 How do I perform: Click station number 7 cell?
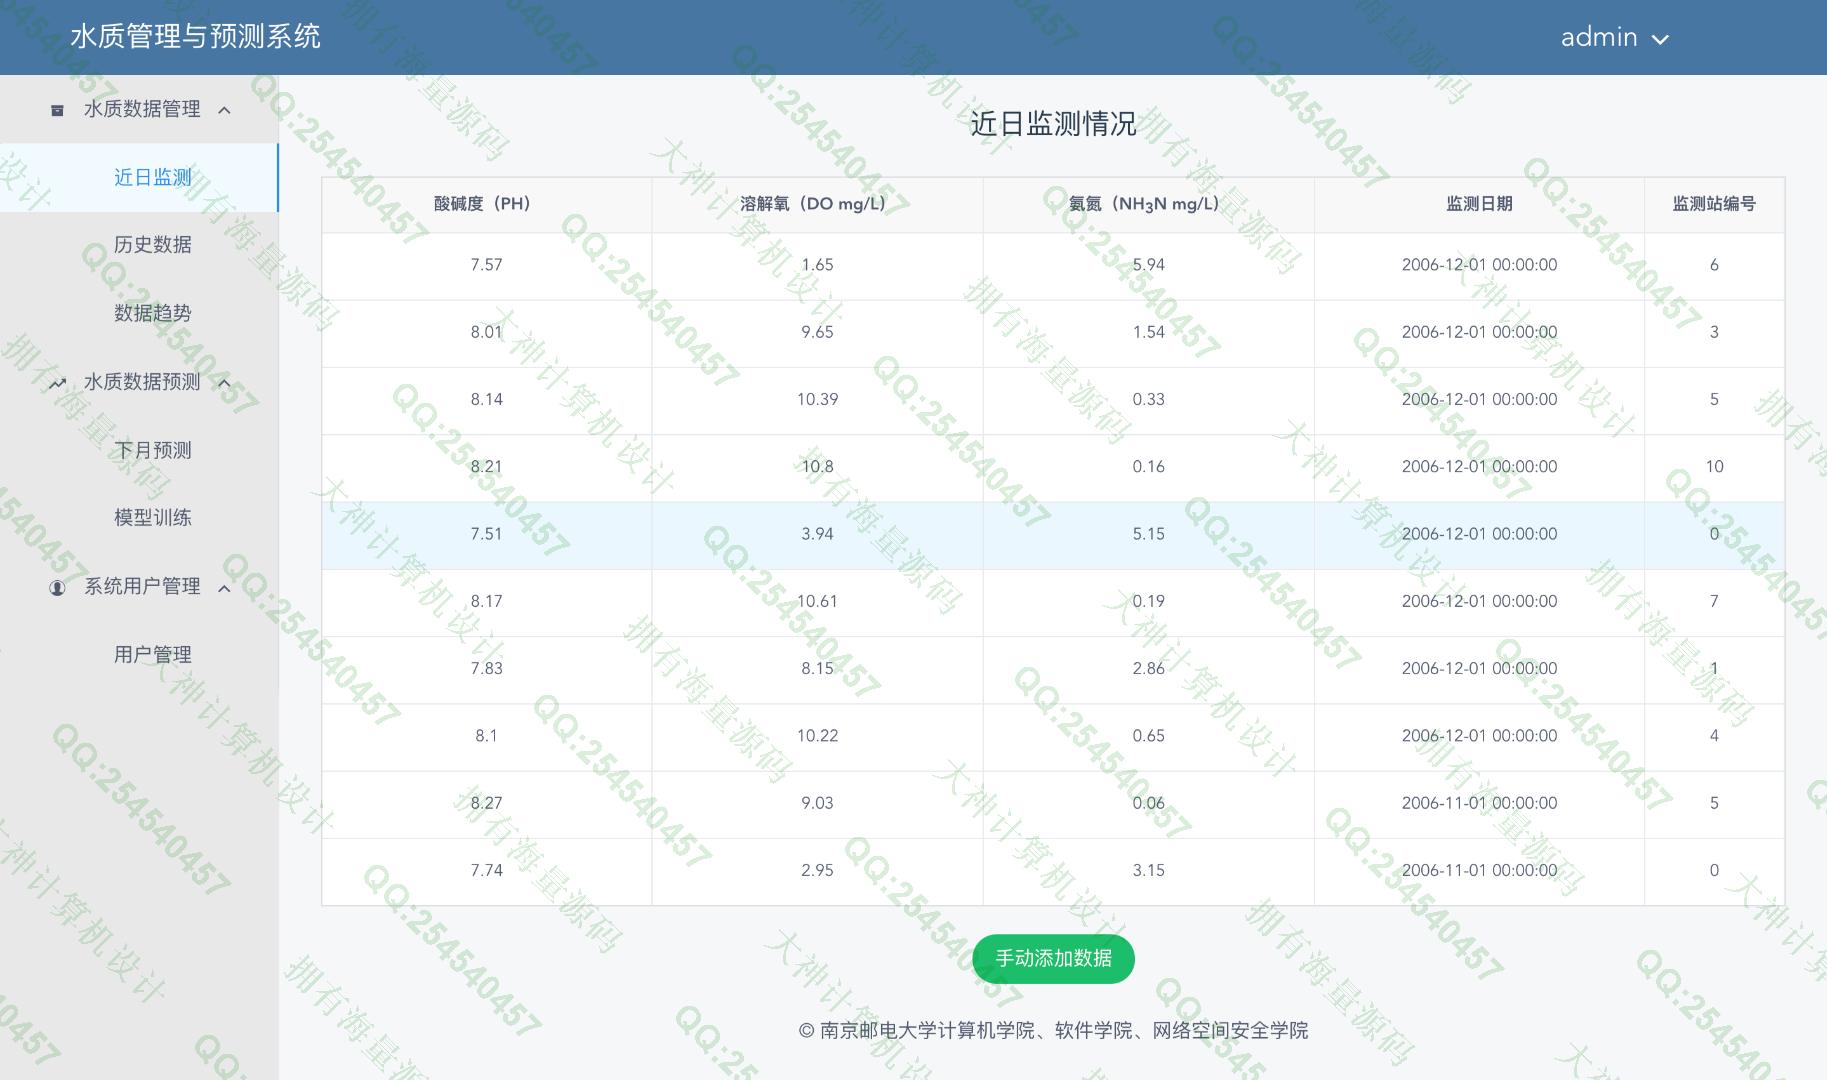(x=1714, y=601)
